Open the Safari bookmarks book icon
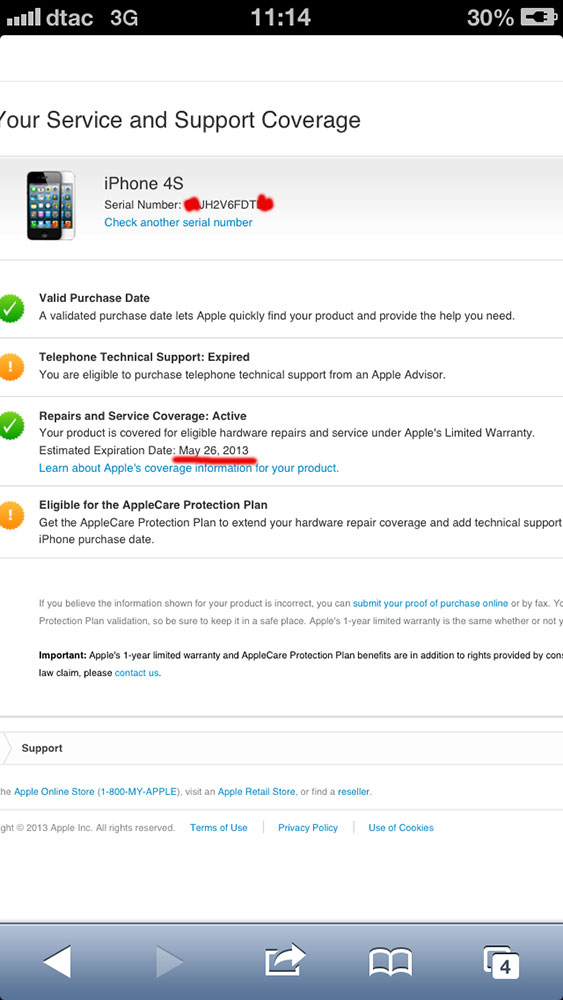Viewport: 563px width, 1000px height. [390, 962]
